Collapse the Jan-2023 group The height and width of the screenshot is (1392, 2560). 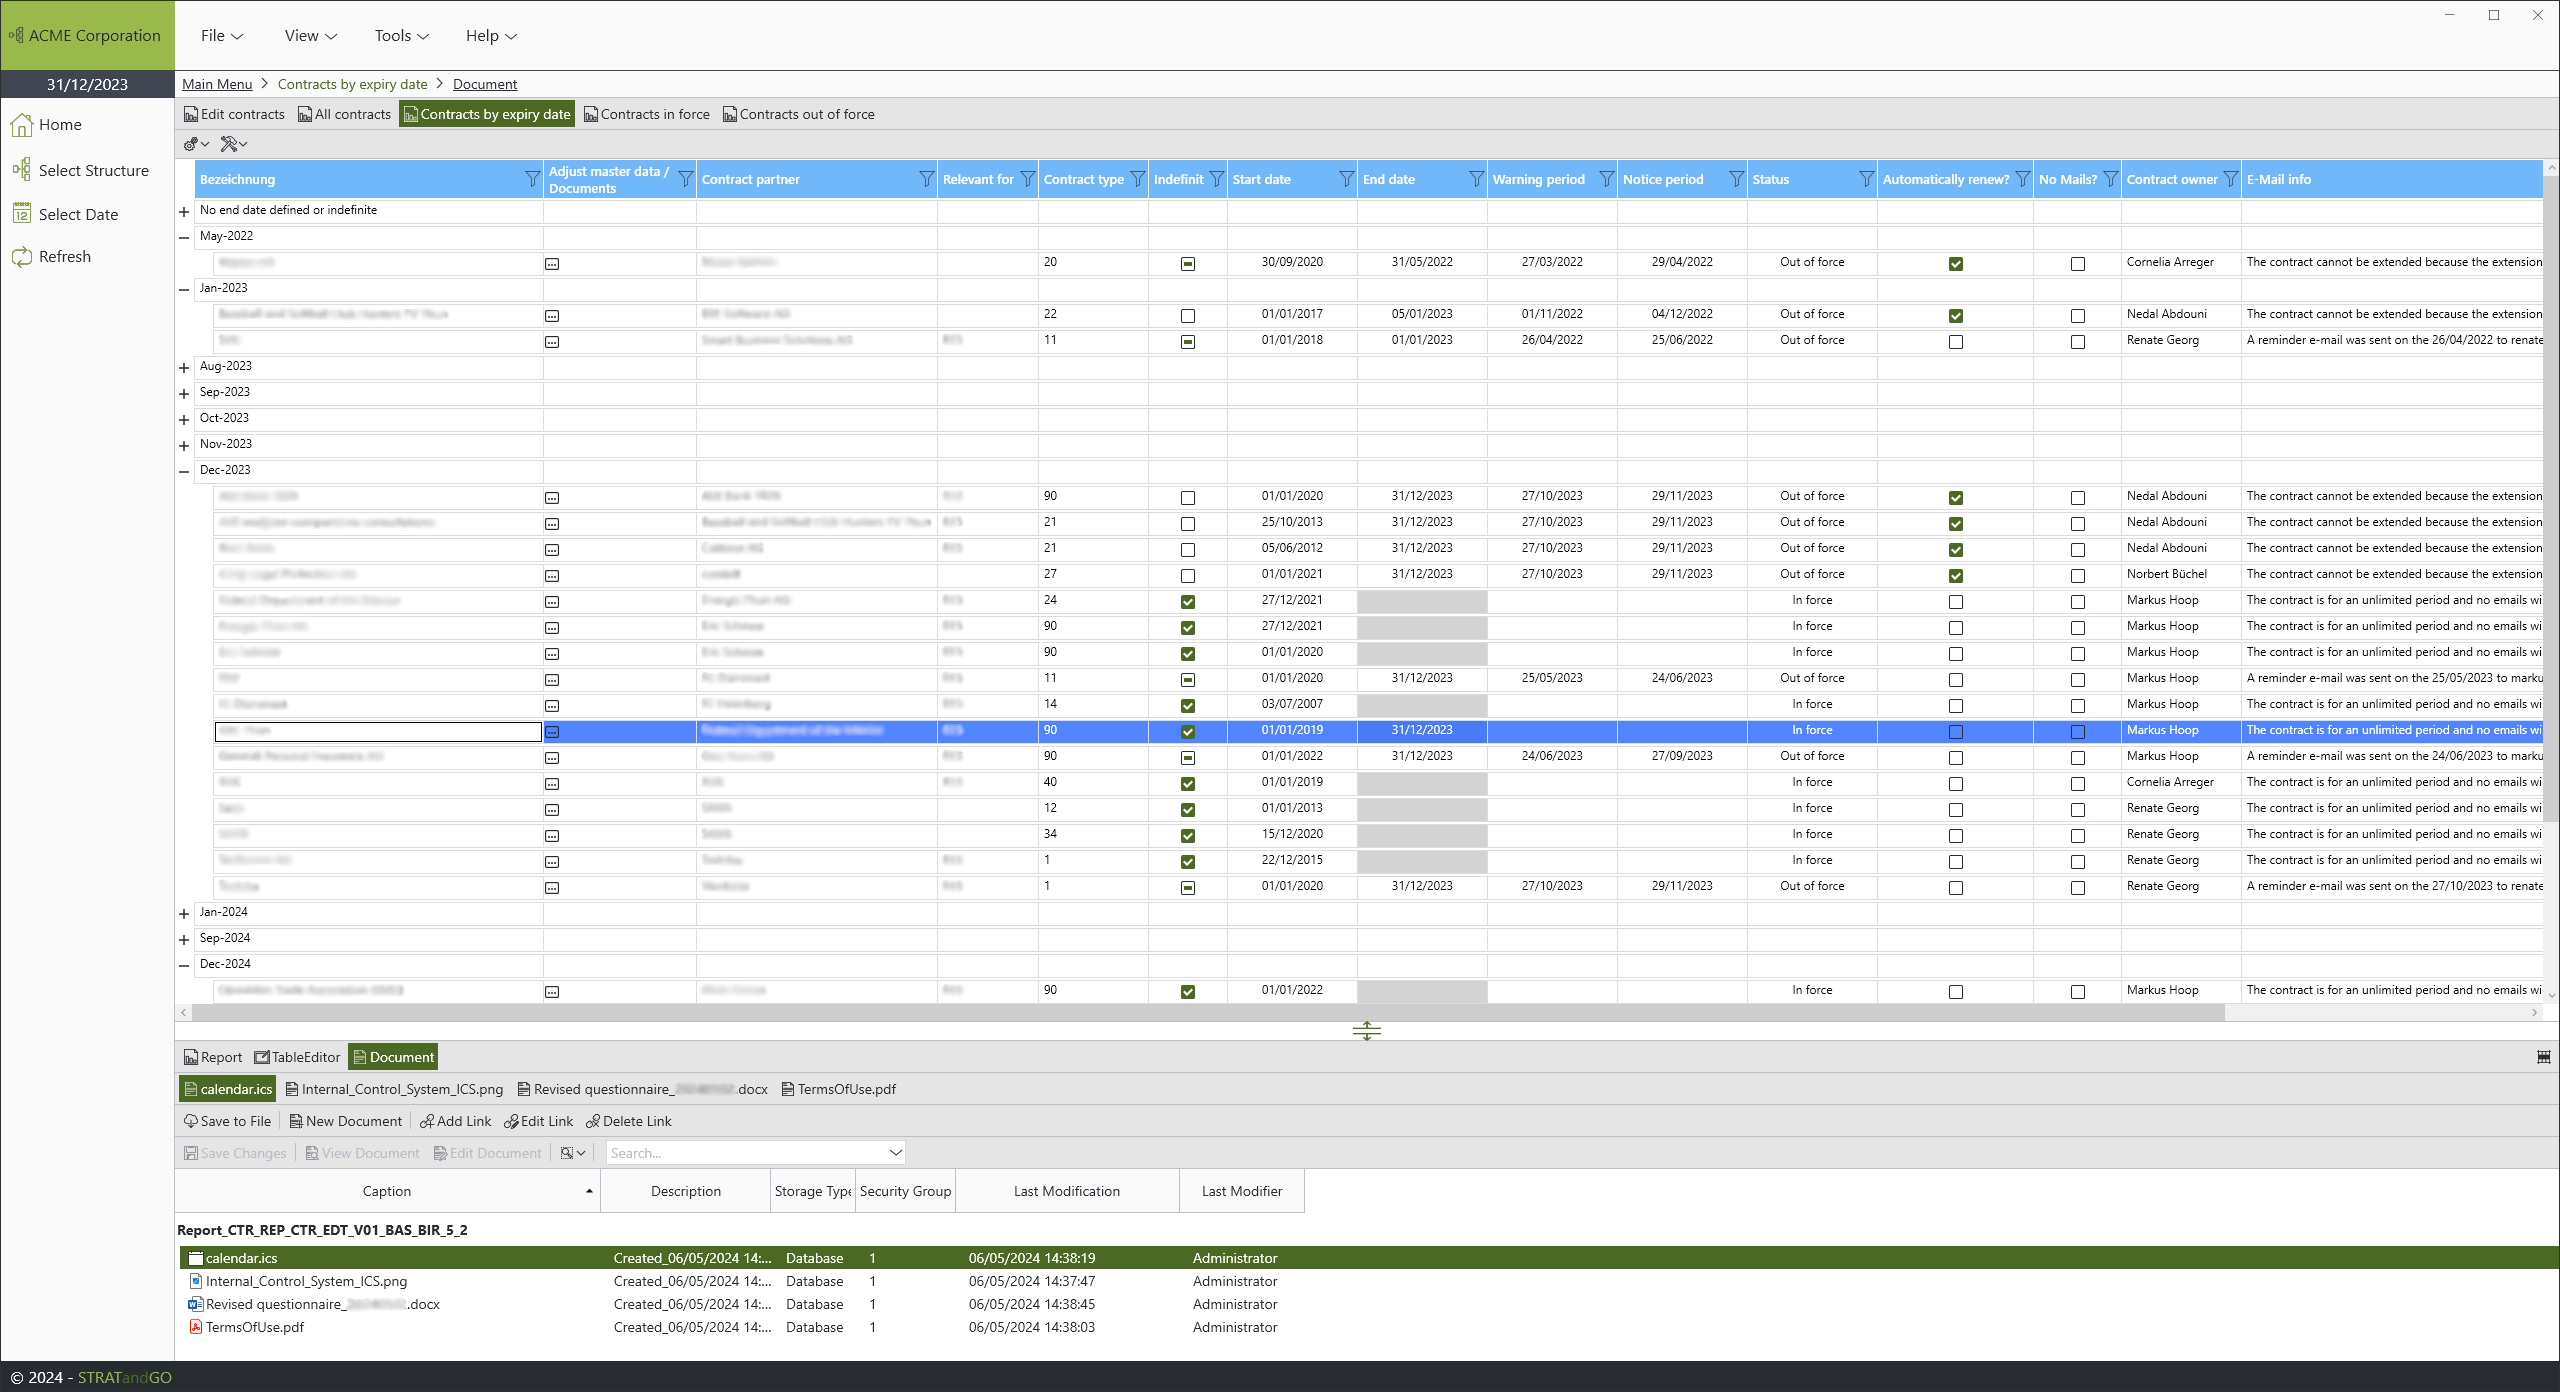(184, 290)
